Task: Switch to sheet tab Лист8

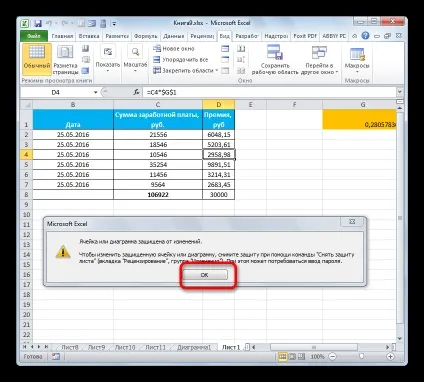Action: [x=69, y=347]
